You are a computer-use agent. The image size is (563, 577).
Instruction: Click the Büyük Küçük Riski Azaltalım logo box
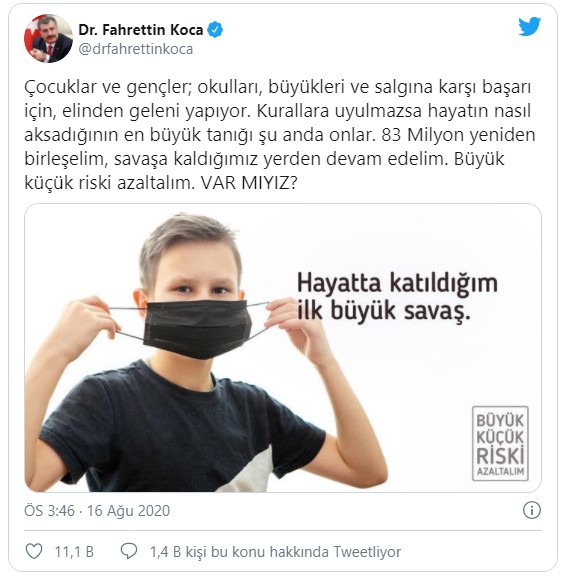click(x=500, y=443)
